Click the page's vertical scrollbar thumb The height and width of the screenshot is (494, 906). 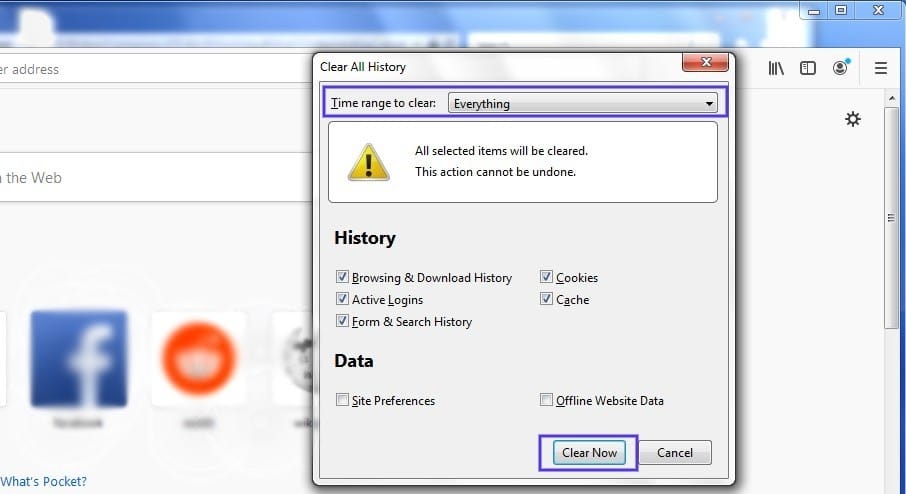tap(891, 220)
